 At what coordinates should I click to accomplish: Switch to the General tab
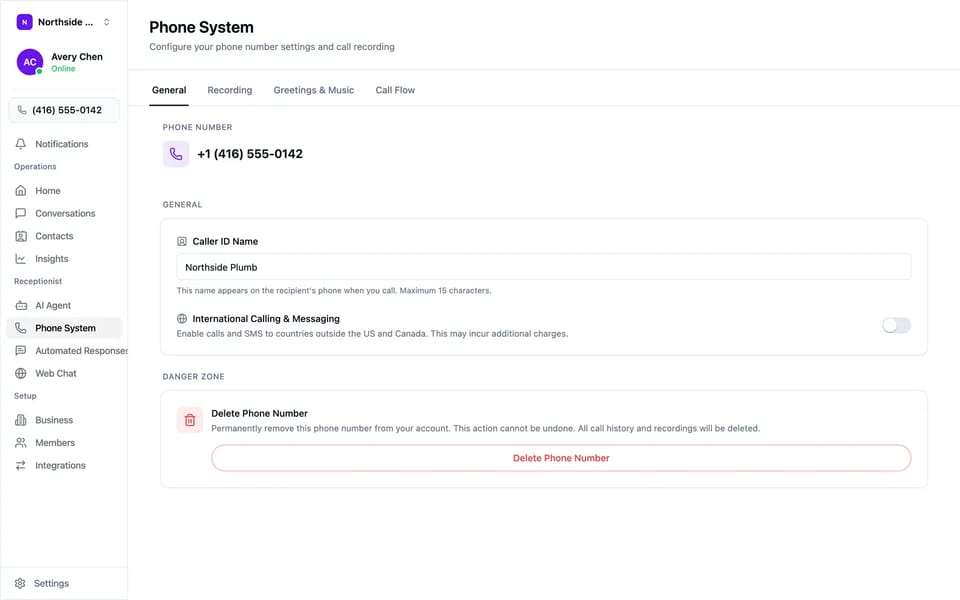(x=169, y=90)
